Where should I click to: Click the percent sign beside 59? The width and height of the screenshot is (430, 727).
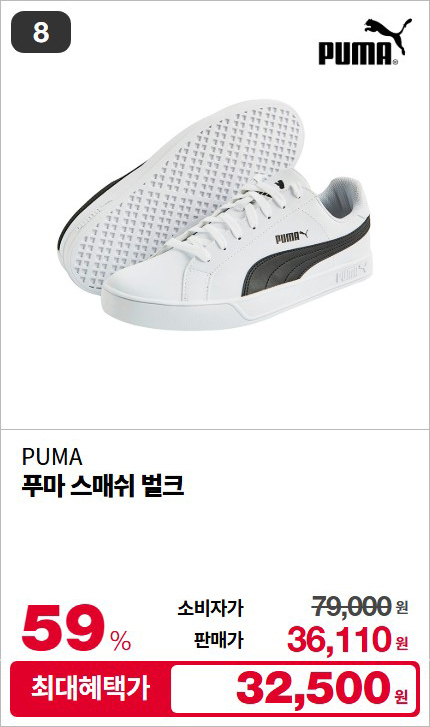click(x=121, y=640)
